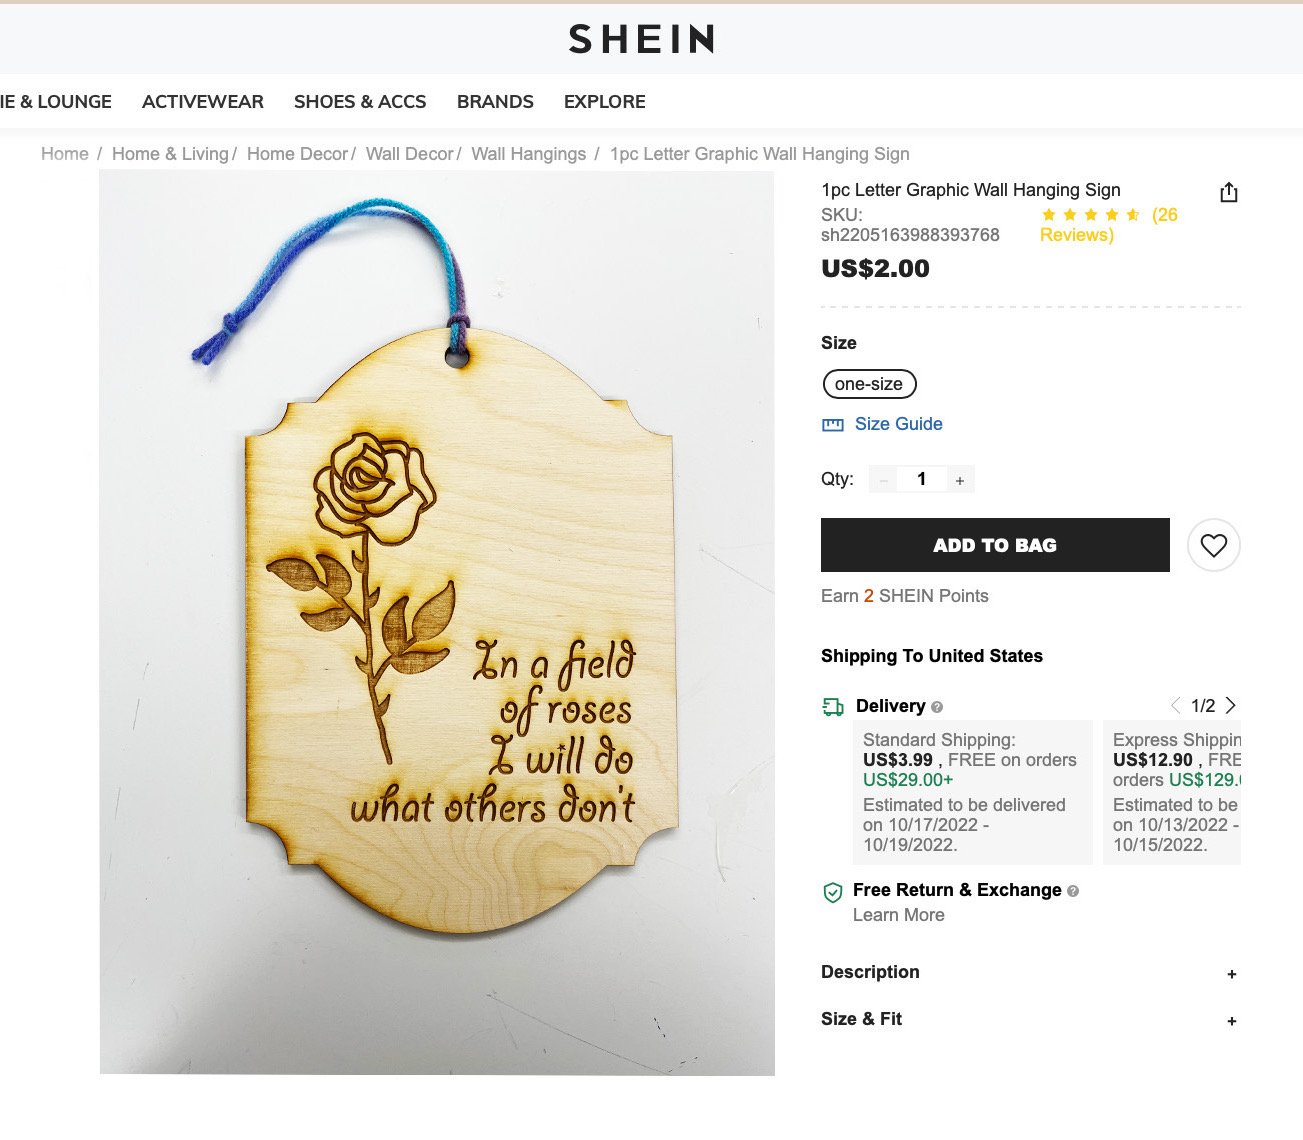Click the Size Guide ruler icon
This screenshot has width=1303, height=1140.
pyautogui.click(x=832, y=424)
